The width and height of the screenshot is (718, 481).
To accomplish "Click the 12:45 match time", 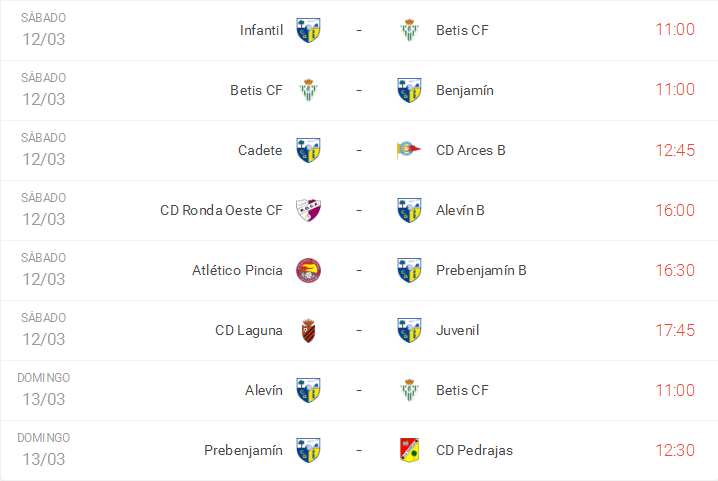I will (x=675, y=150).
